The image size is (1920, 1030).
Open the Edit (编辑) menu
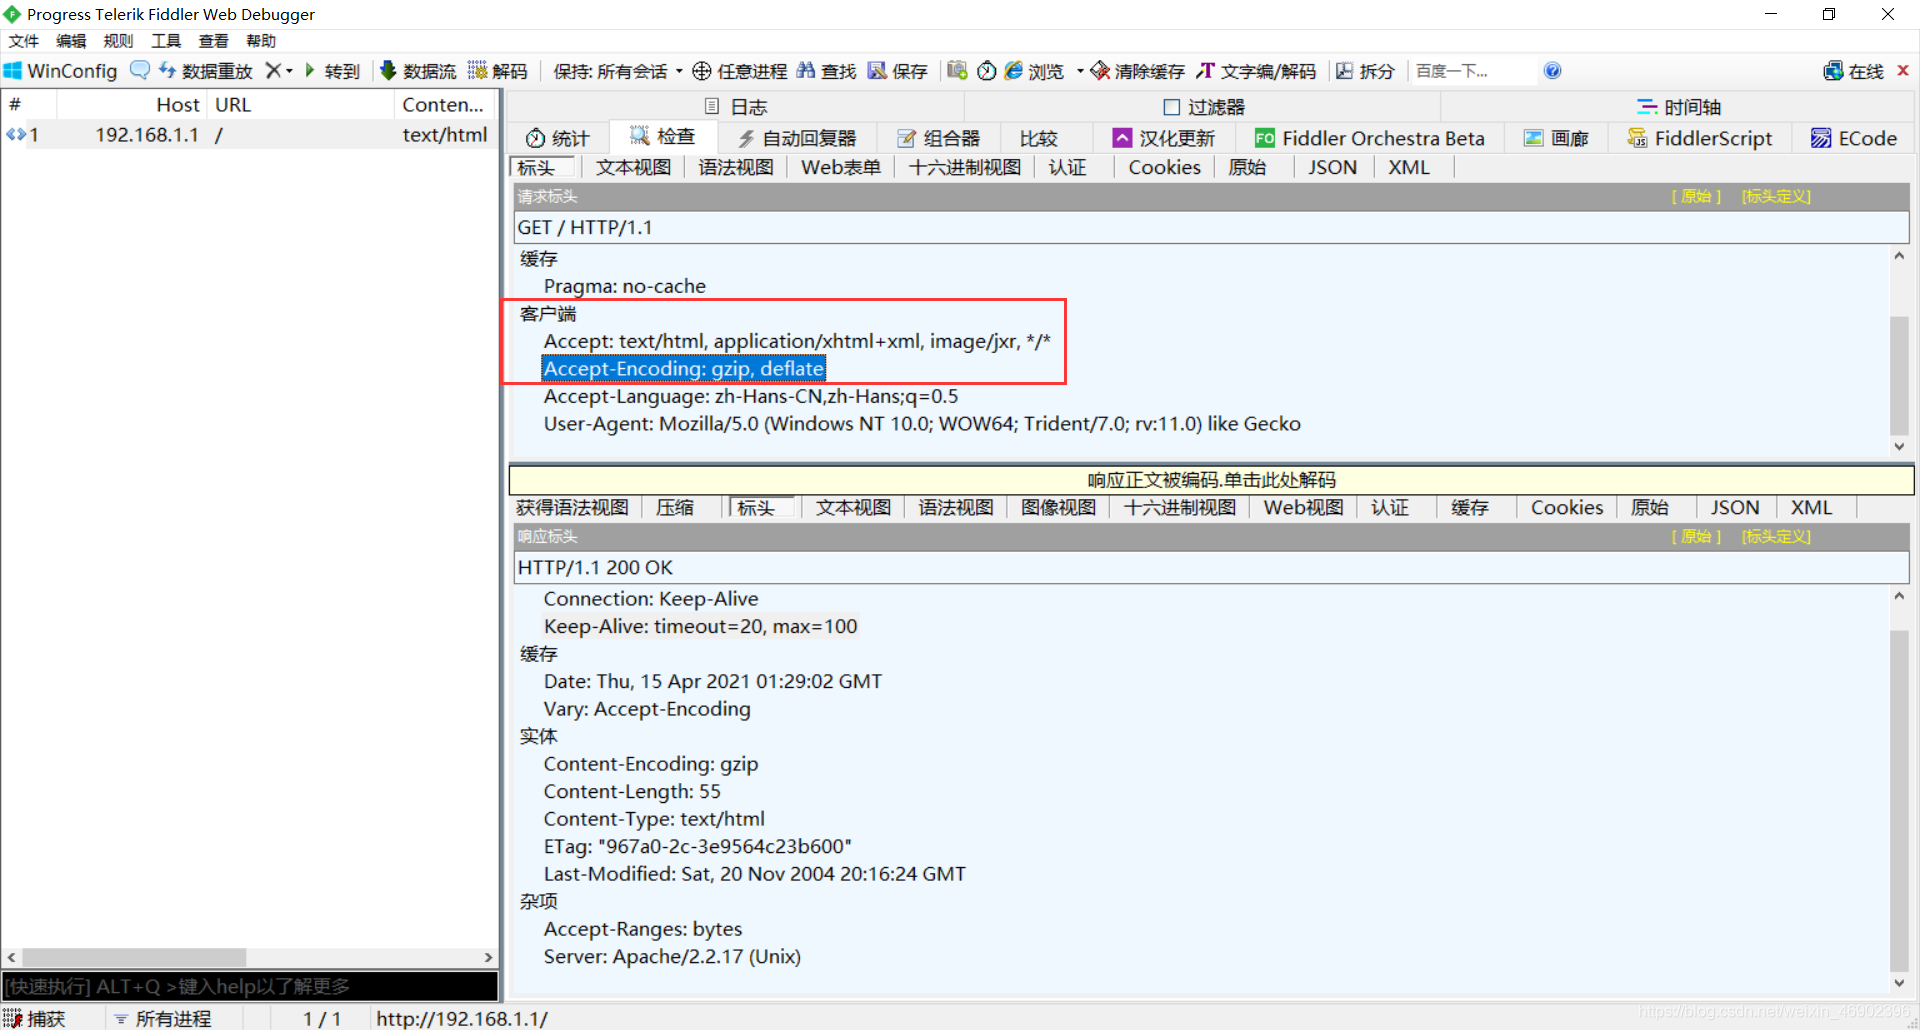click(x=71, y=41)
